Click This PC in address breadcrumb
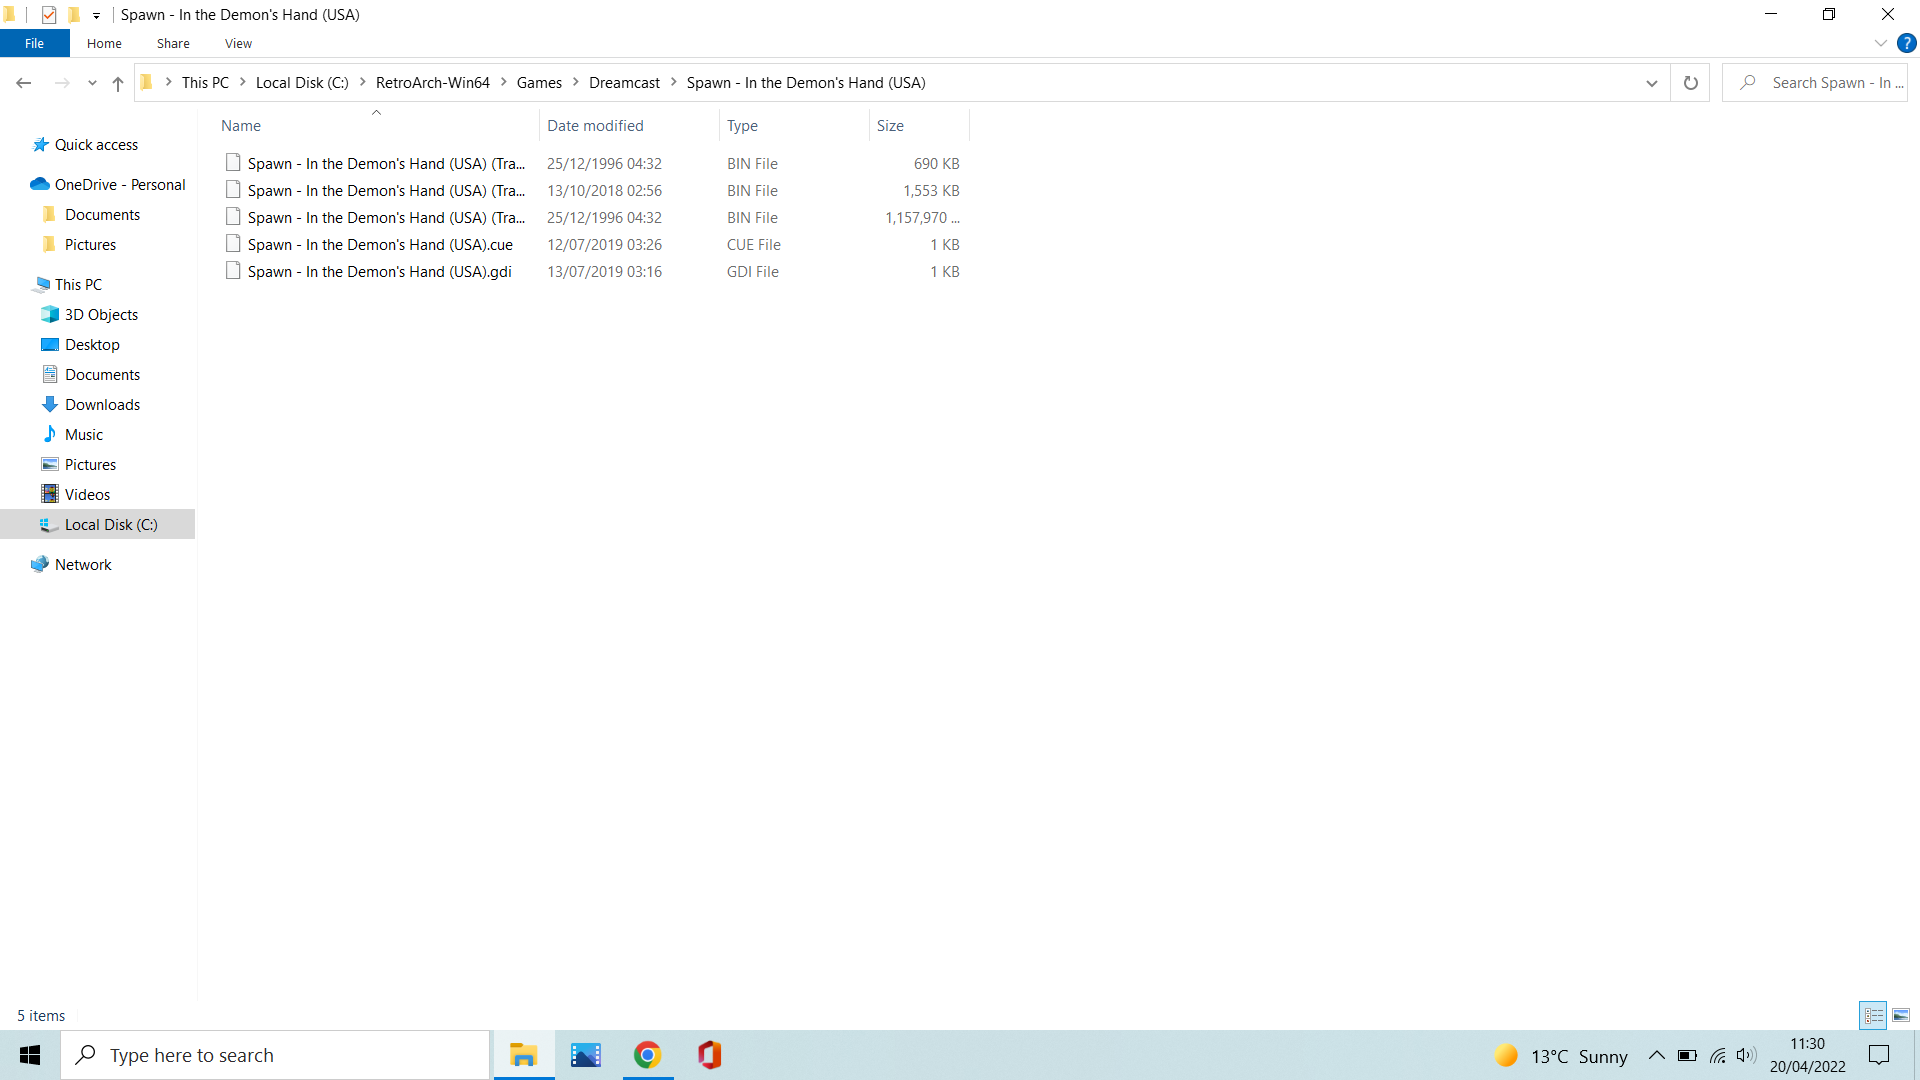1920x1080 pixels. tap(205, 83)
